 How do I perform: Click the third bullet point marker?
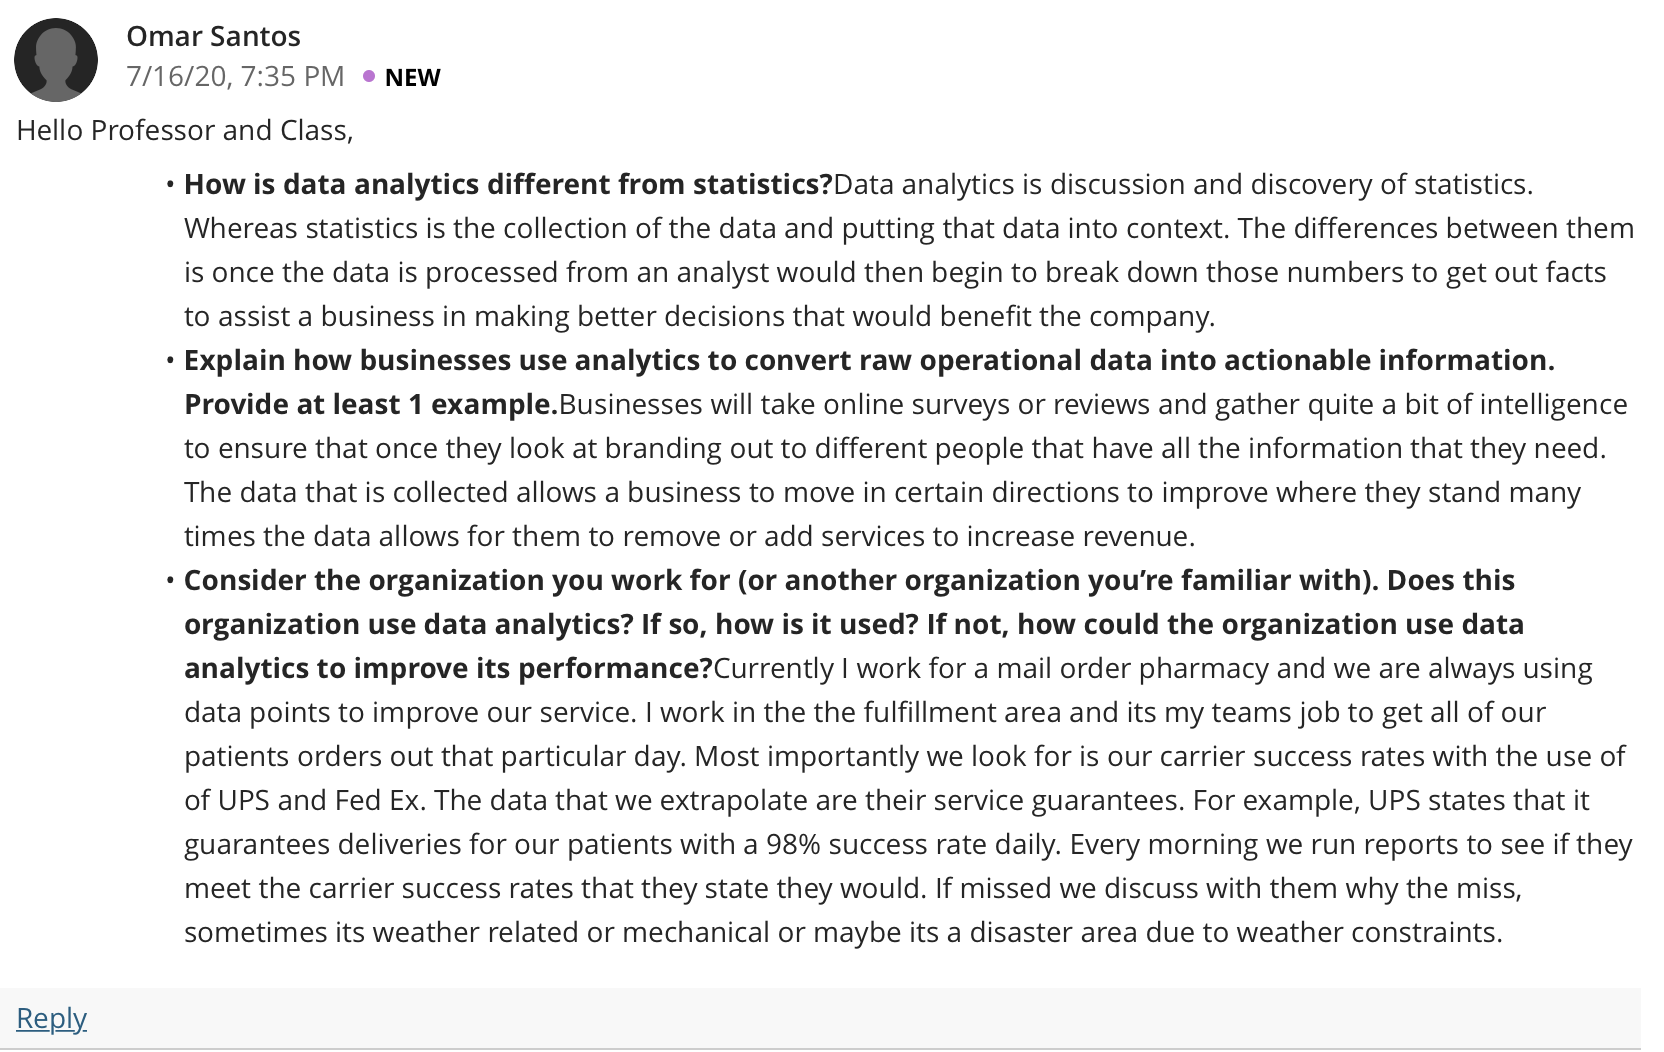pos(171,581)
